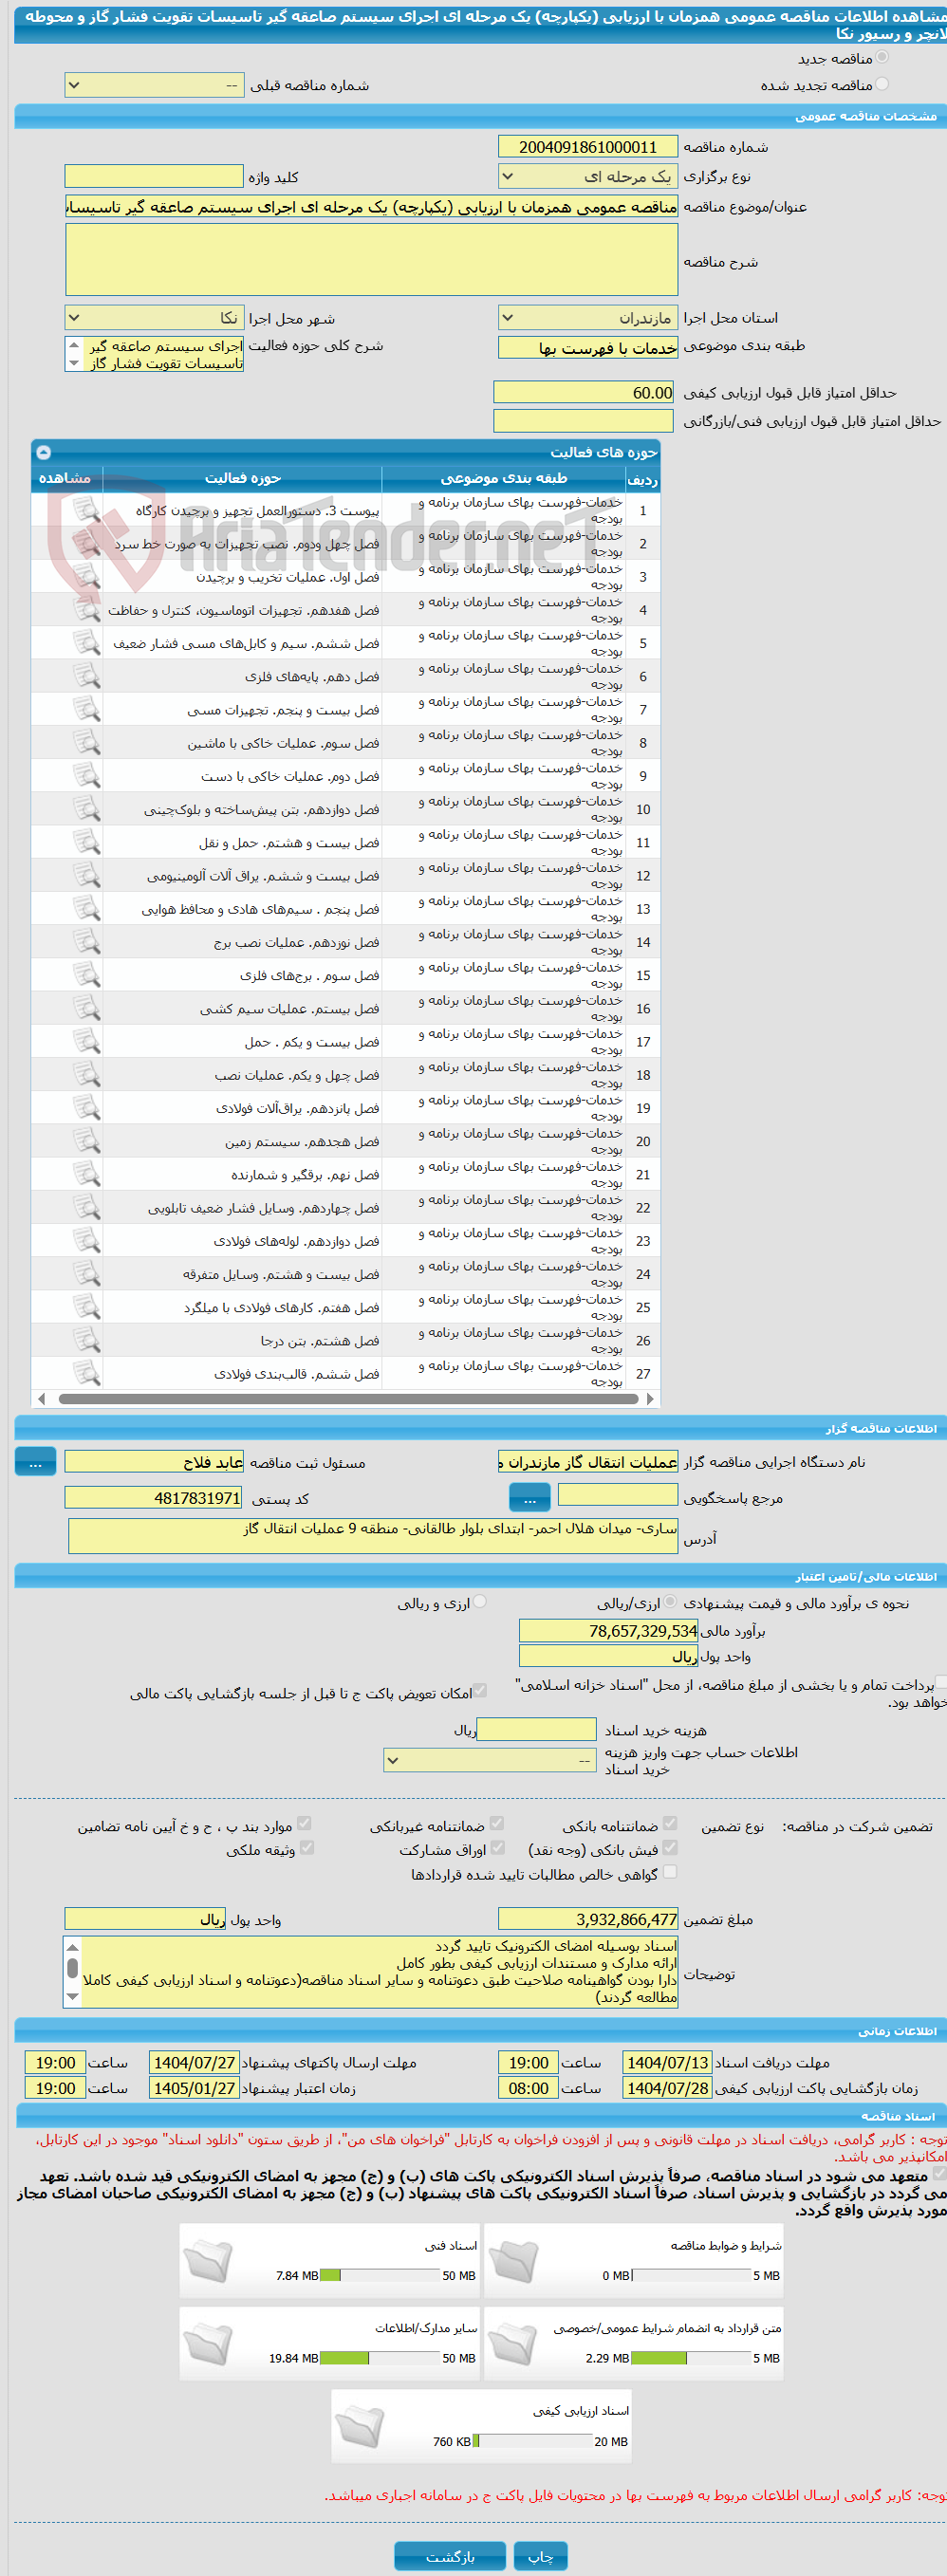
Task: Select the مناقصه جدید radio button
Action: 882,57
